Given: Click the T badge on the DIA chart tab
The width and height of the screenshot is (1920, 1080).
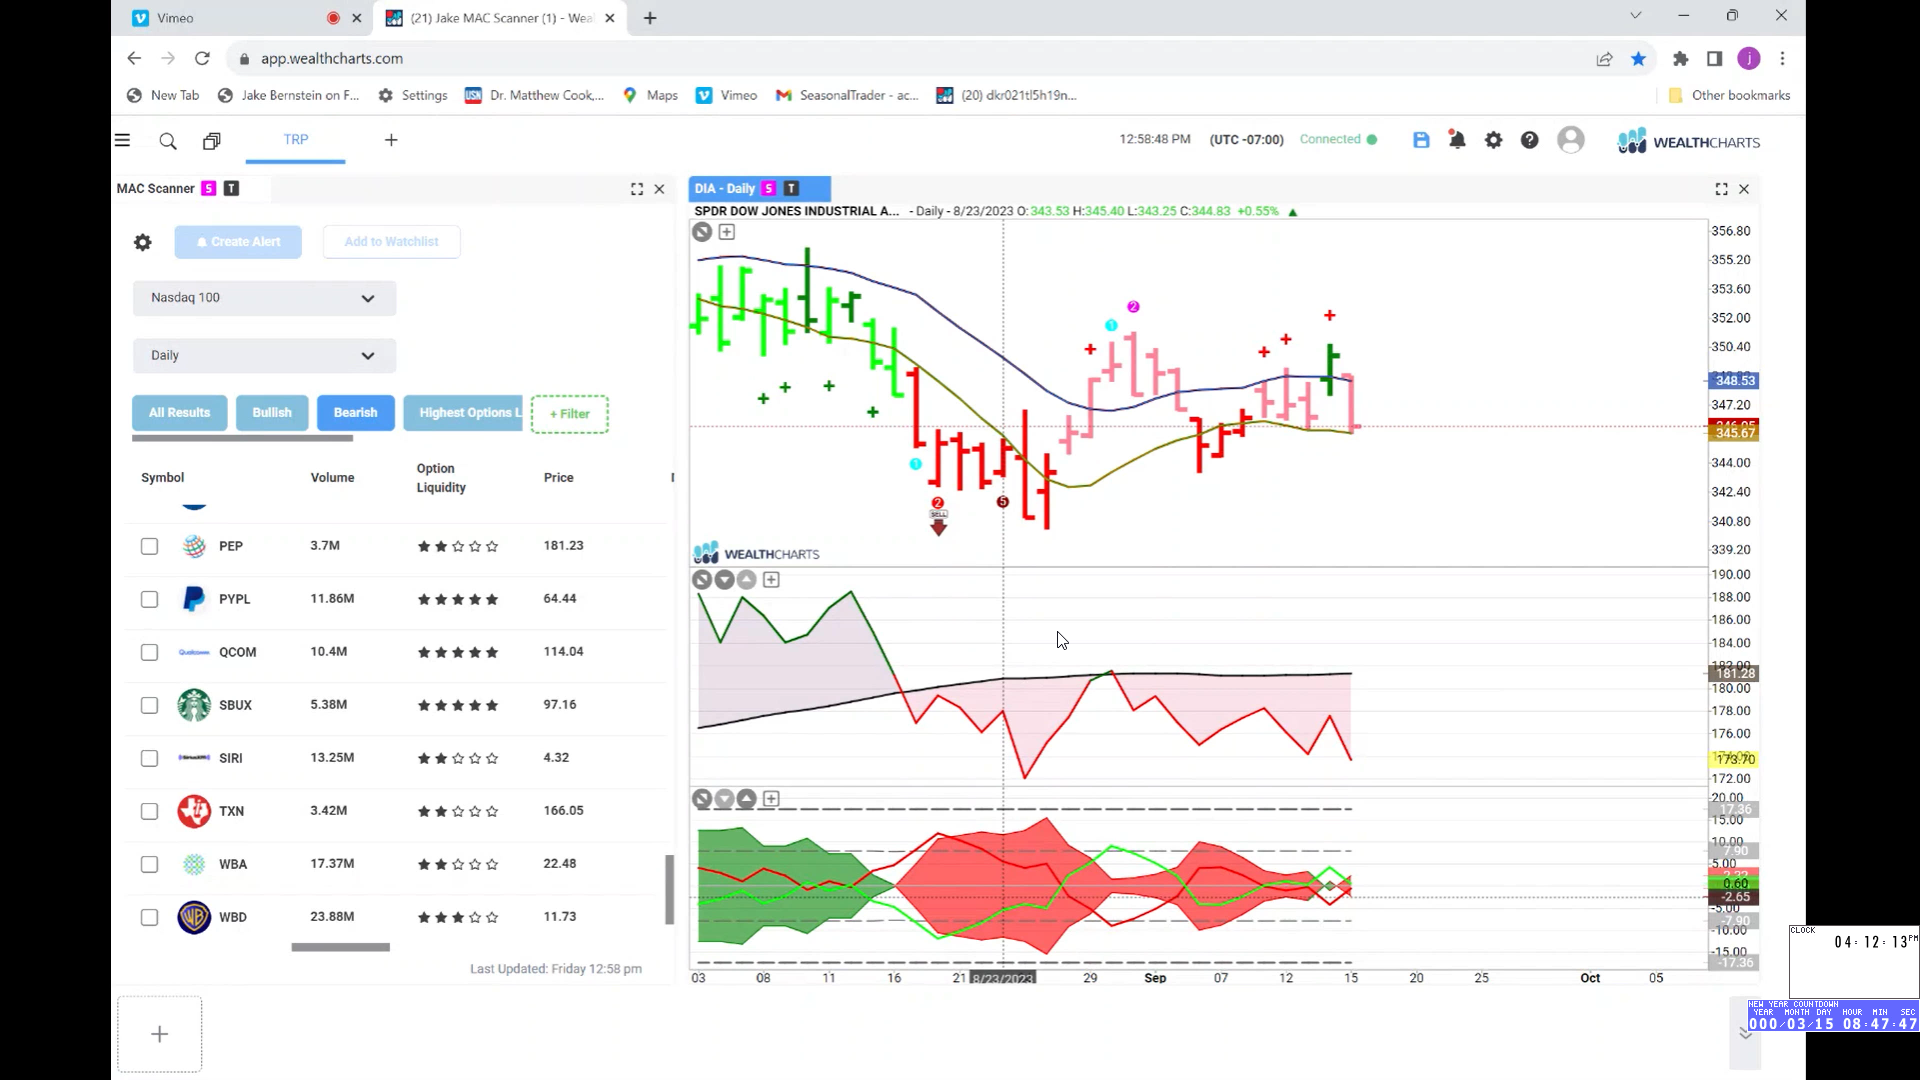Looking at the screenshot, I should [791, 188].
